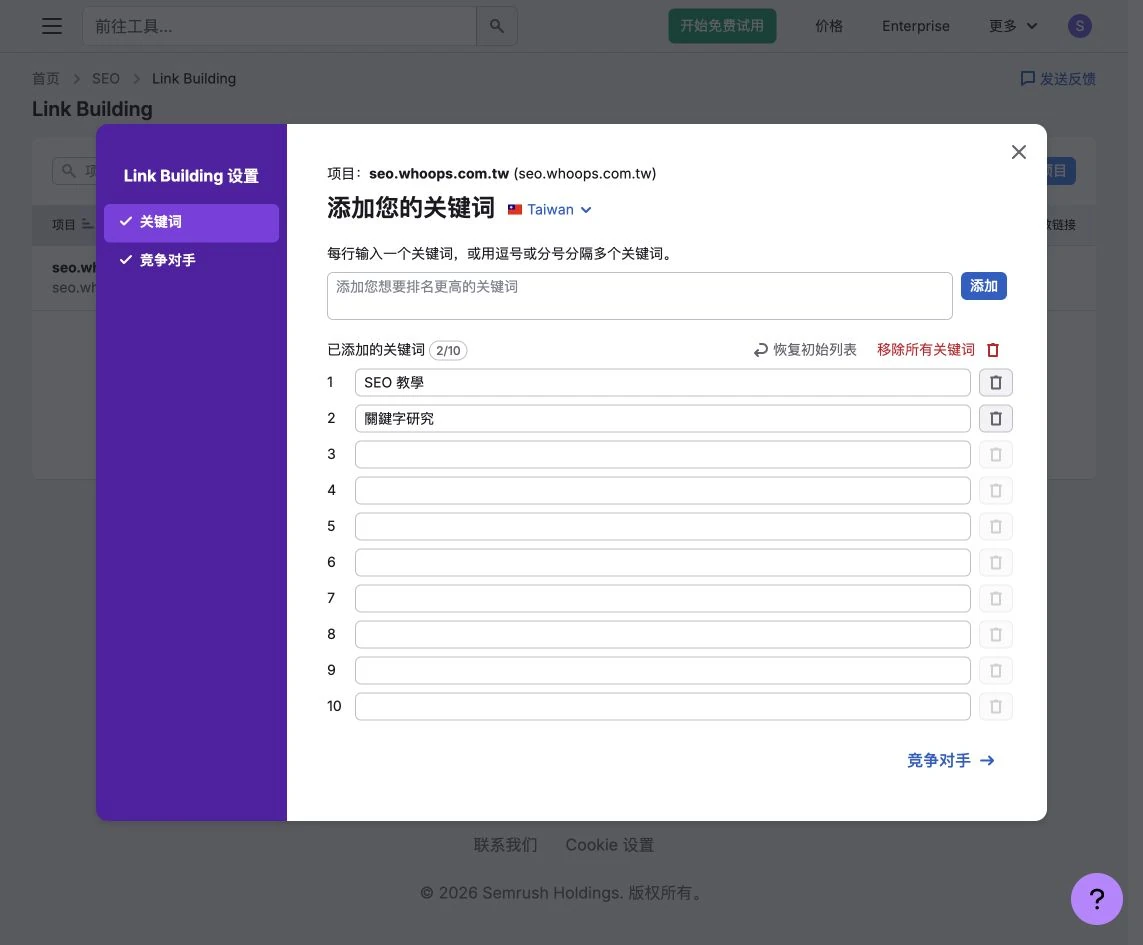Screen dimensions: 1143x945
Task: Click trash icon for row 6
Action: tap(995, 563)
